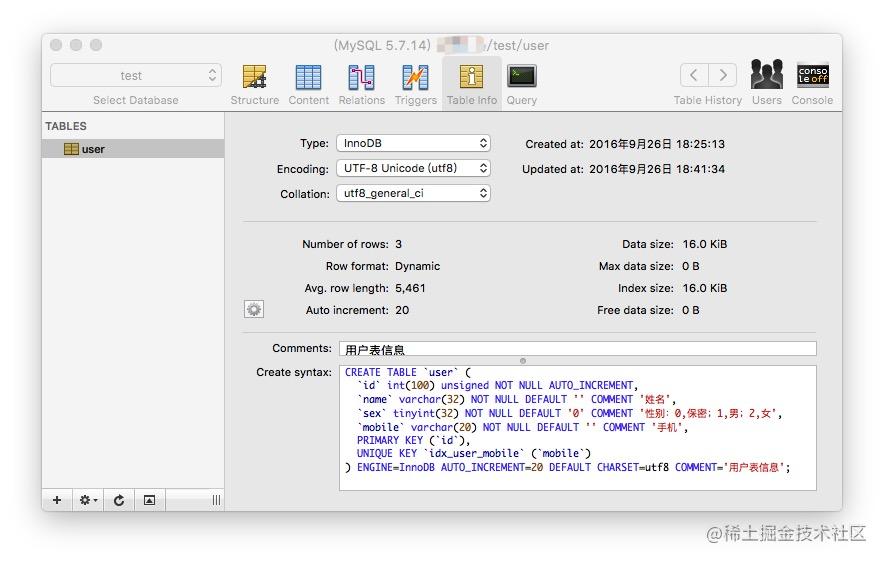Click the Row format value Dynamic
This screenshot has width=884, height=561.
(x=417, y=266)
